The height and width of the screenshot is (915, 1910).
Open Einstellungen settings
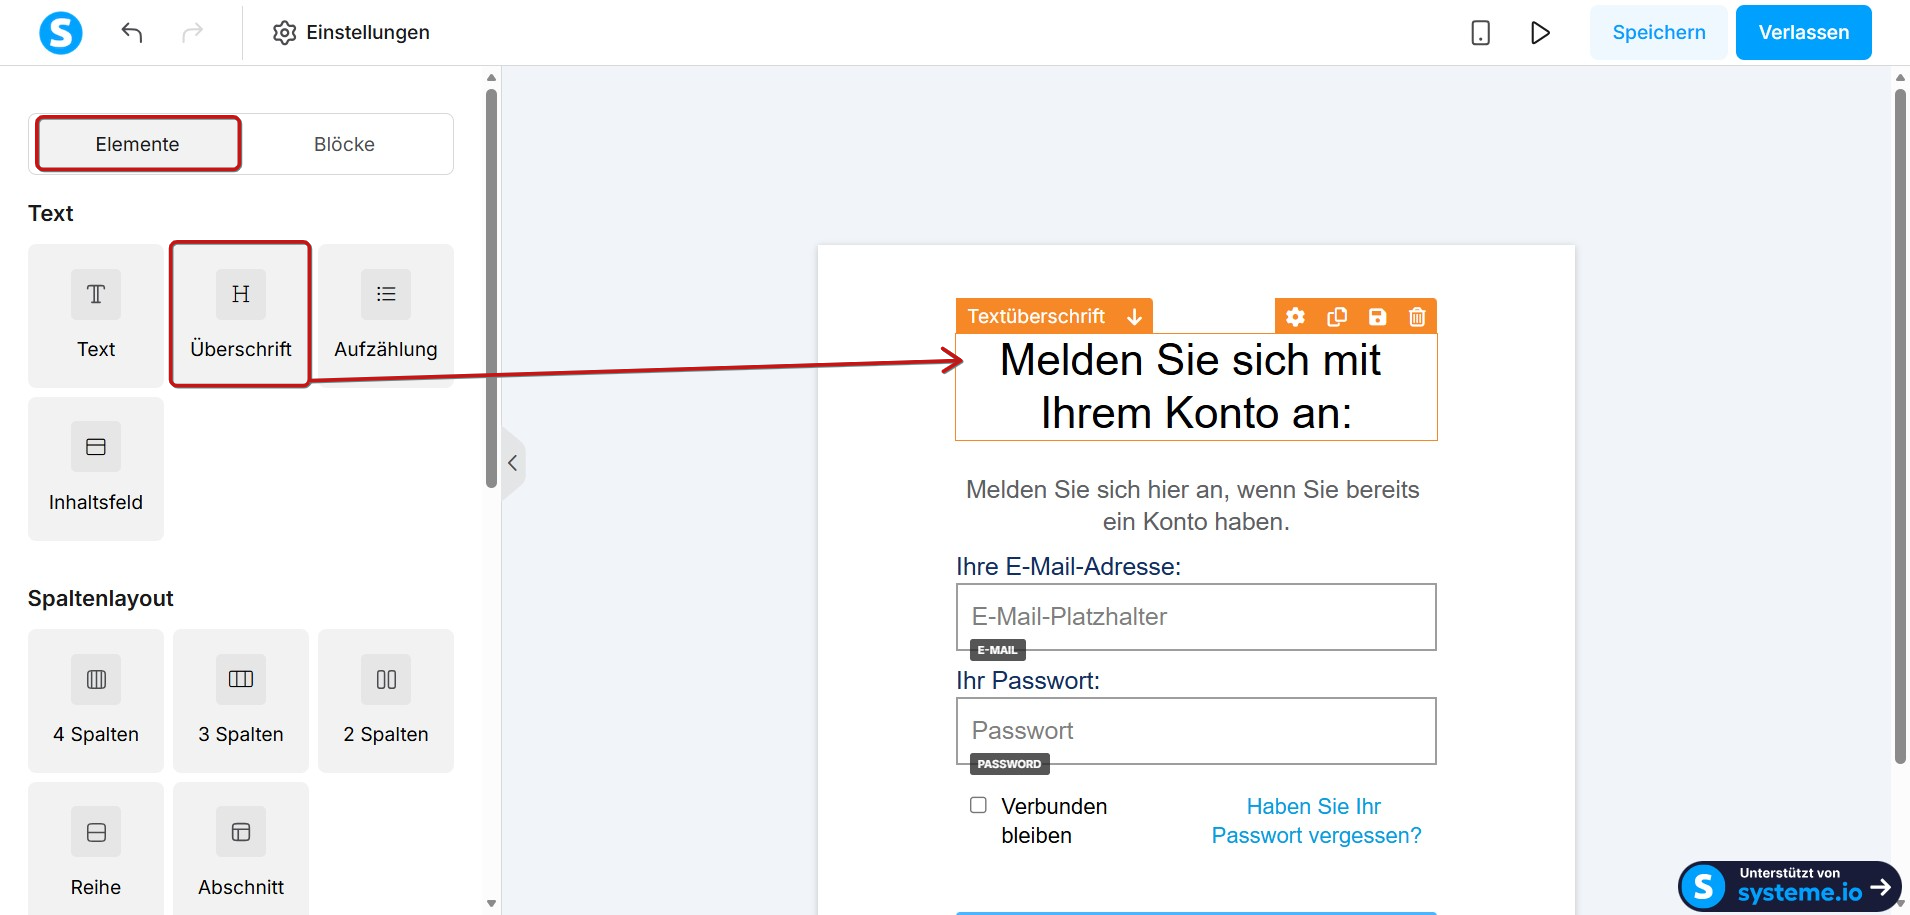pos(351,32)
